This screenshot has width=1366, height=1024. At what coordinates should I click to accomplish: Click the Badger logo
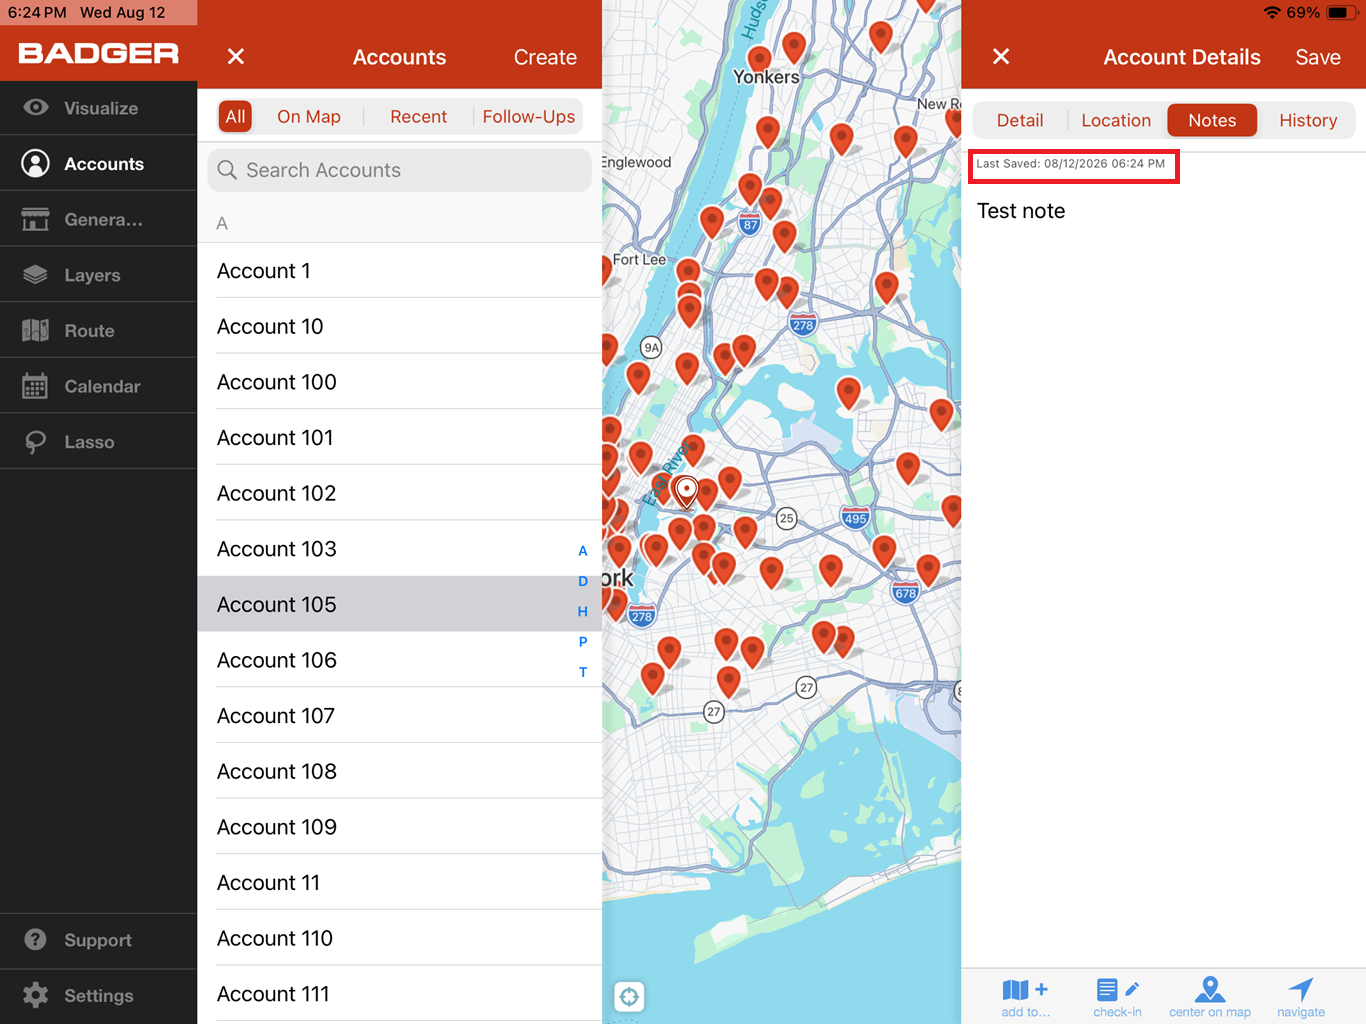(x=98, y=53)
